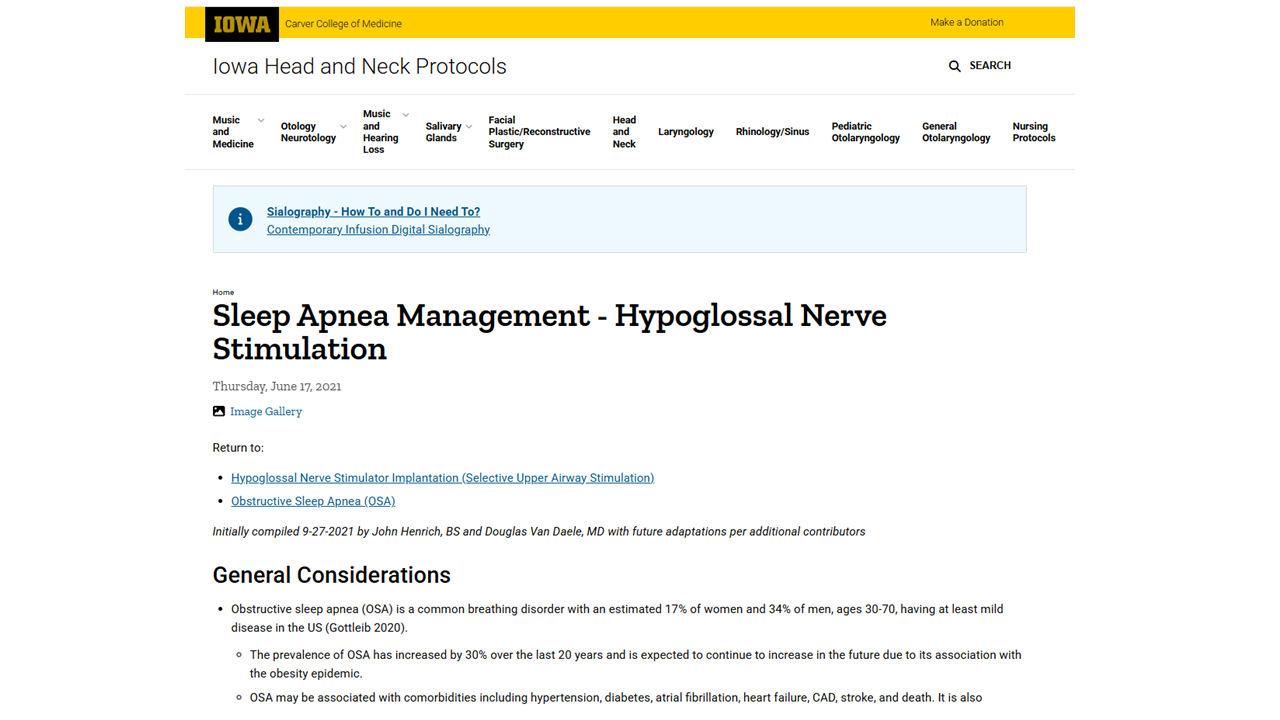The width and height of the screenshot is (1280, 720).
Task: Go to Pediatric Otolaryngology section
Action: click(865, 132)
